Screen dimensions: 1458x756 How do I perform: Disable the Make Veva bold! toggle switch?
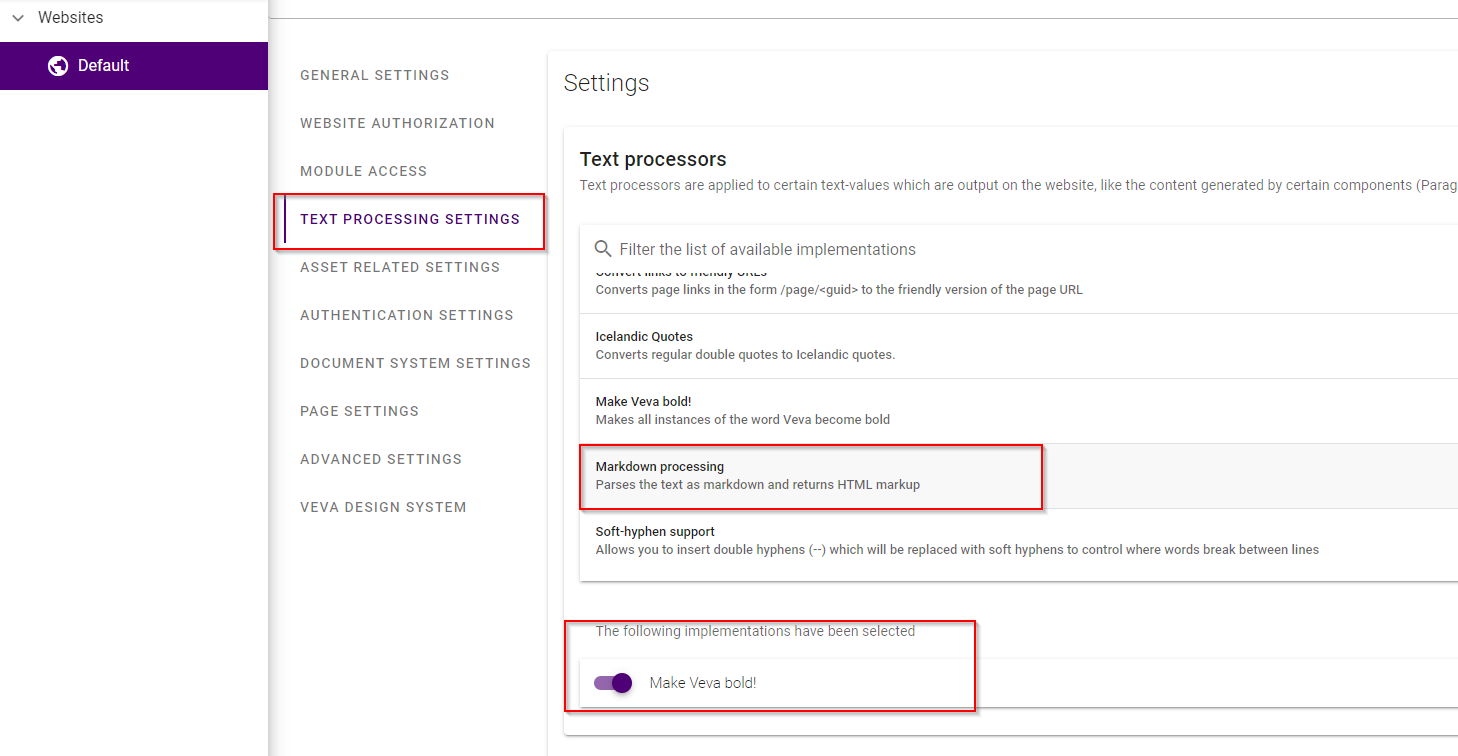(613, 683)
